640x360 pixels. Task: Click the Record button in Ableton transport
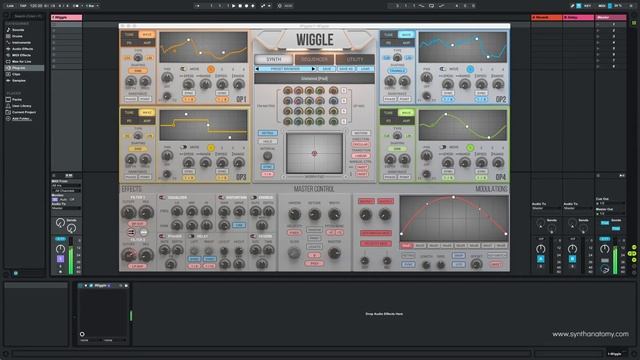point(247,6)
